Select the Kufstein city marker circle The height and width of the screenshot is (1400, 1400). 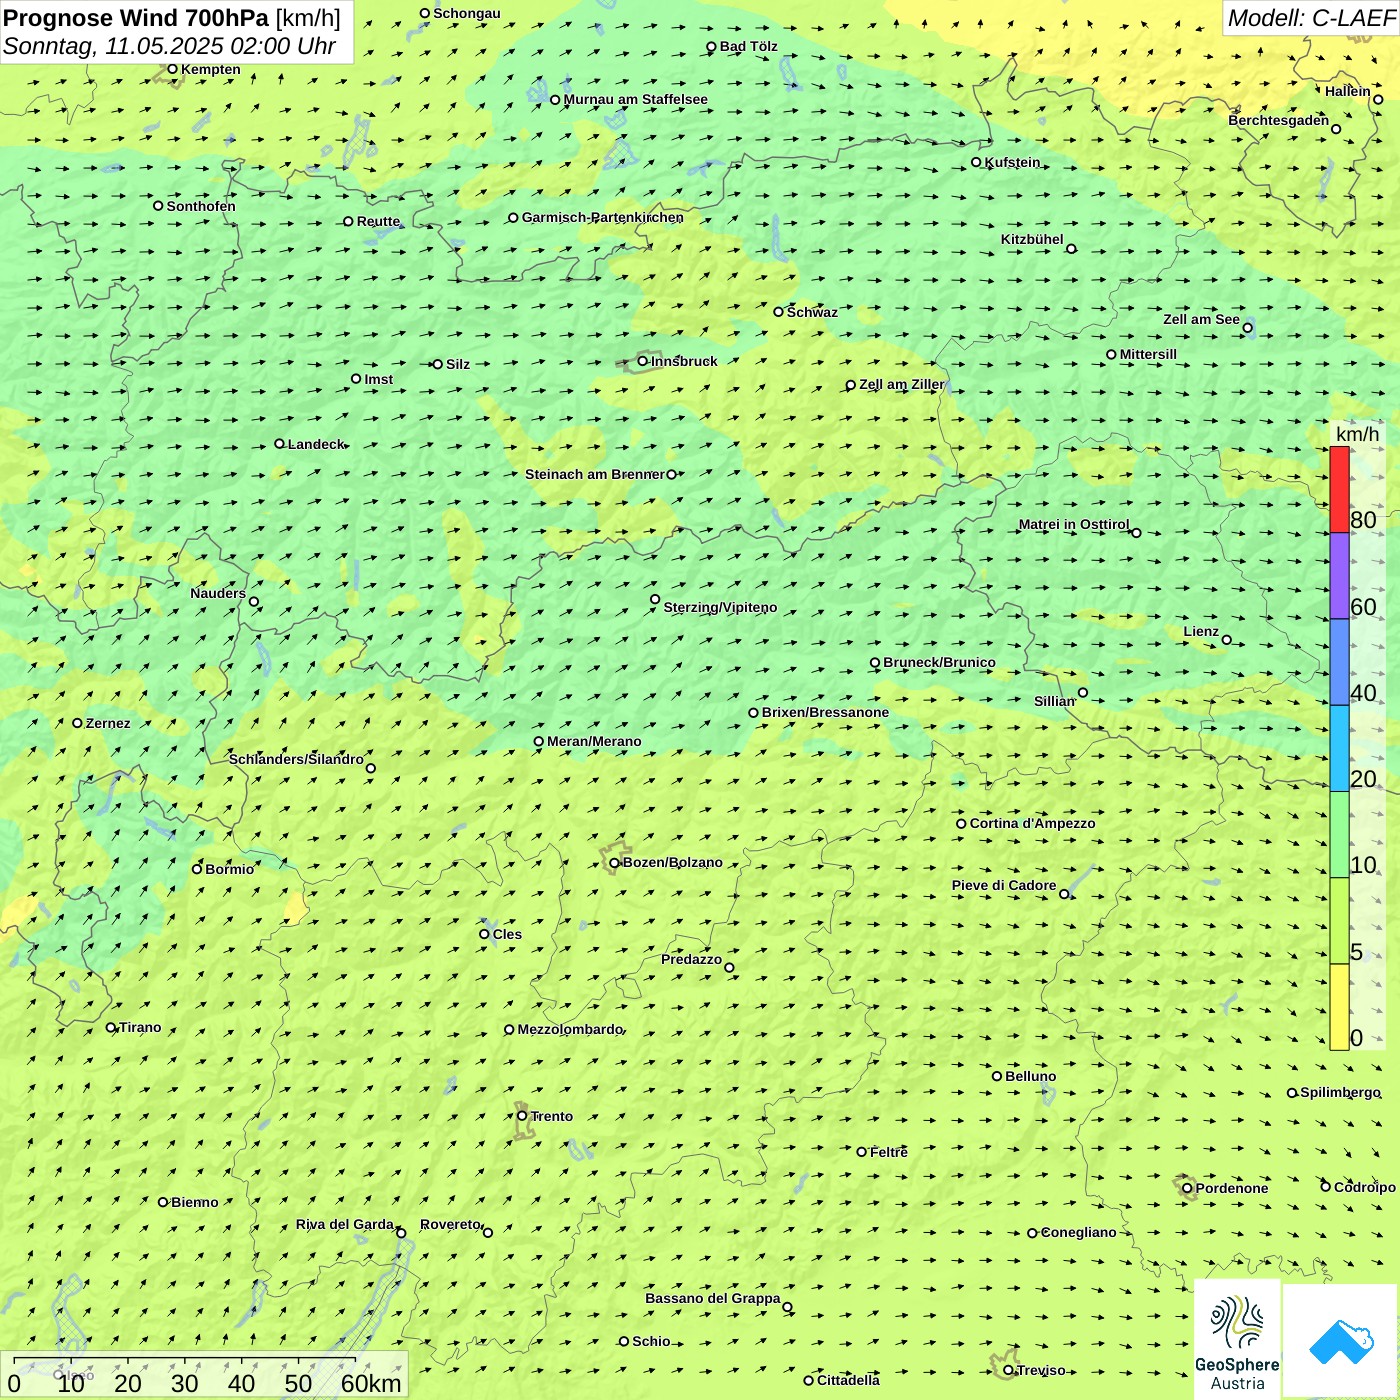coord(976,162)
